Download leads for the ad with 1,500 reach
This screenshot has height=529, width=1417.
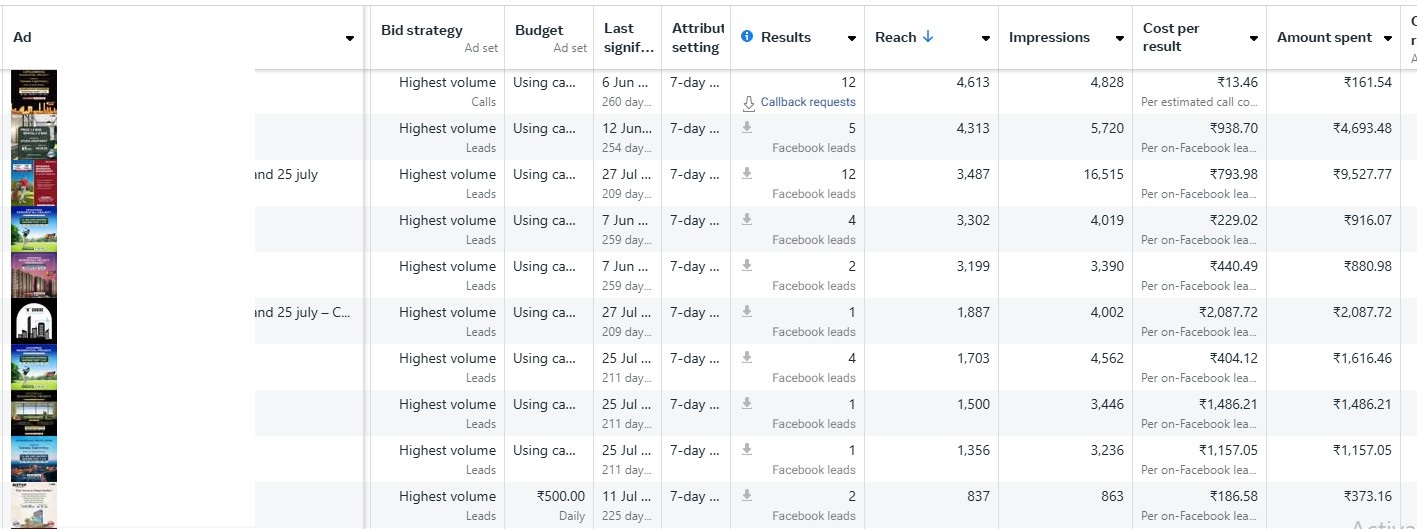(746, 404)
